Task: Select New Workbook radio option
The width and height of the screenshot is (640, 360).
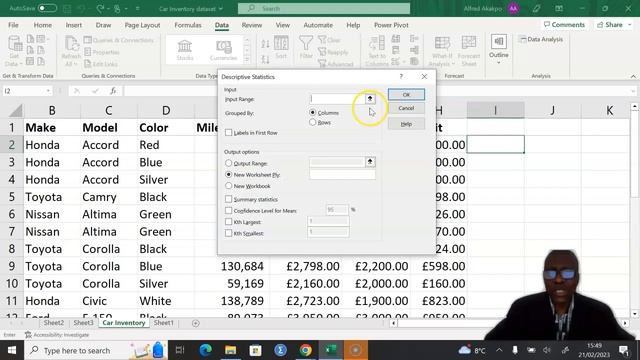Action: click(229, 186)
